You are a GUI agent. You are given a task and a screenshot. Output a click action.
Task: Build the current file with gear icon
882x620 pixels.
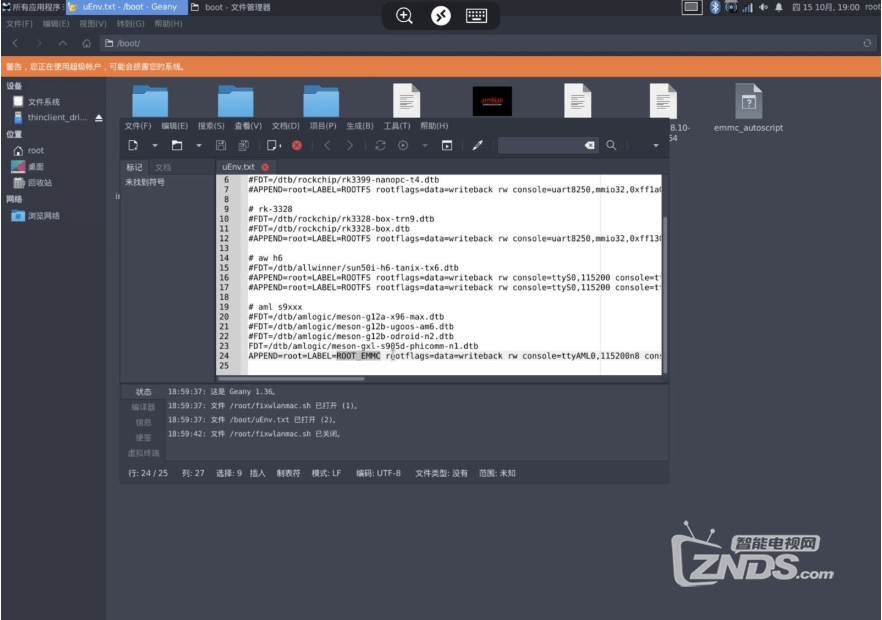[x=403, y=146]
